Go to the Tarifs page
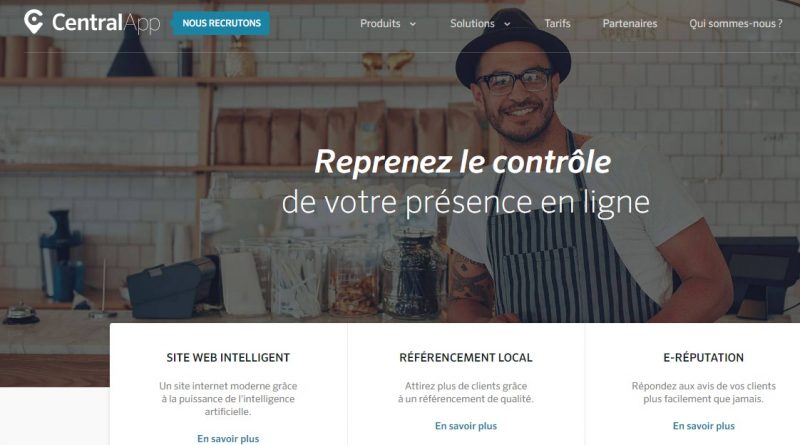 click(557, 23)
